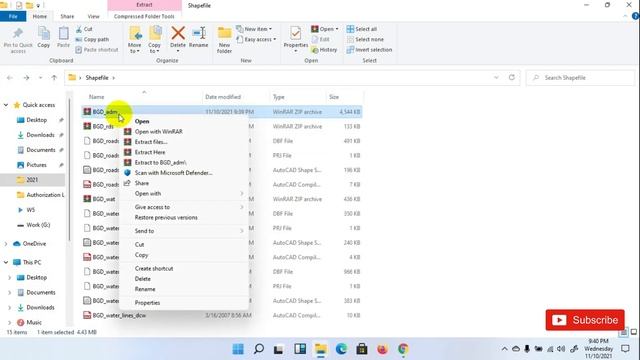Choose Rename in the context menu
640x360 pixels.
click(x=145, y=289)
